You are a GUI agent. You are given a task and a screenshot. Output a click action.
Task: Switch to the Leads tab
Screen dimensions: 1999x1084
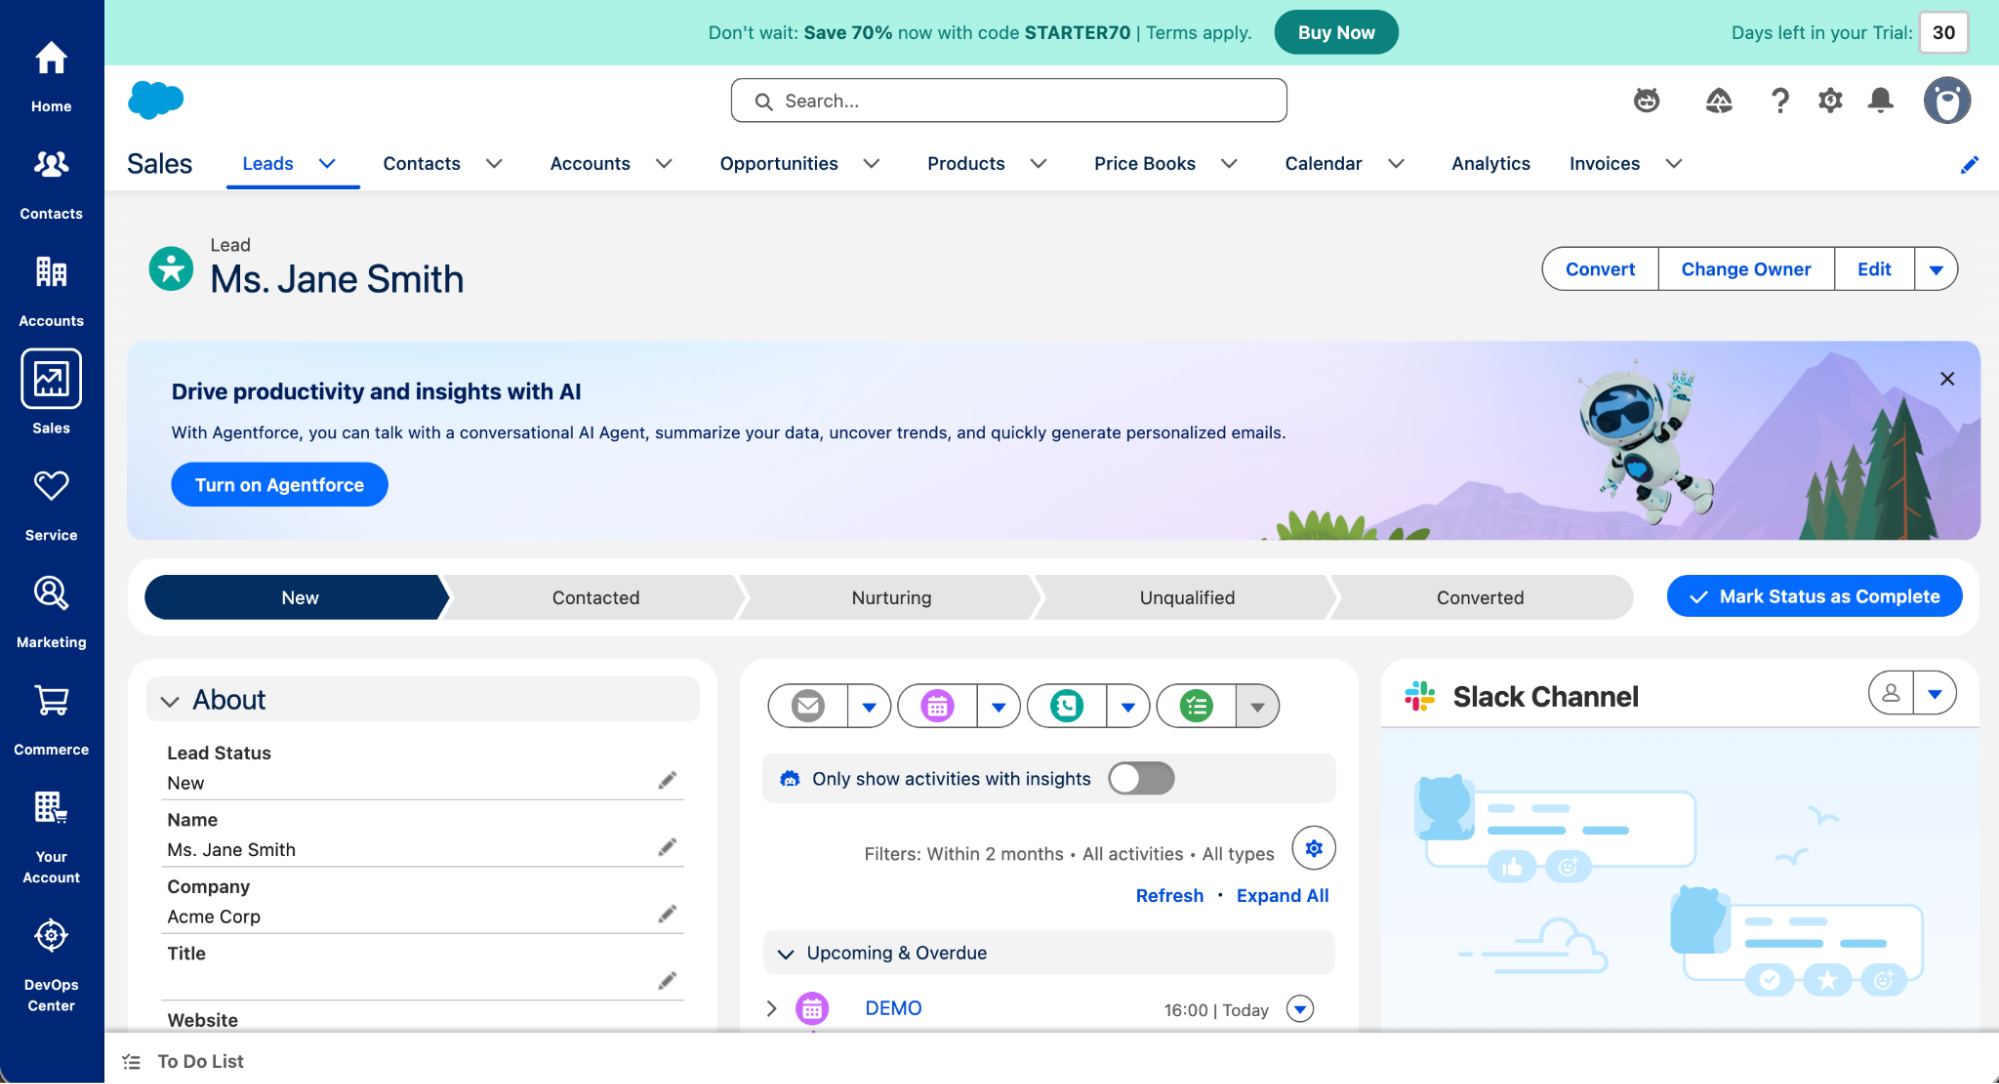click(268, 164)
